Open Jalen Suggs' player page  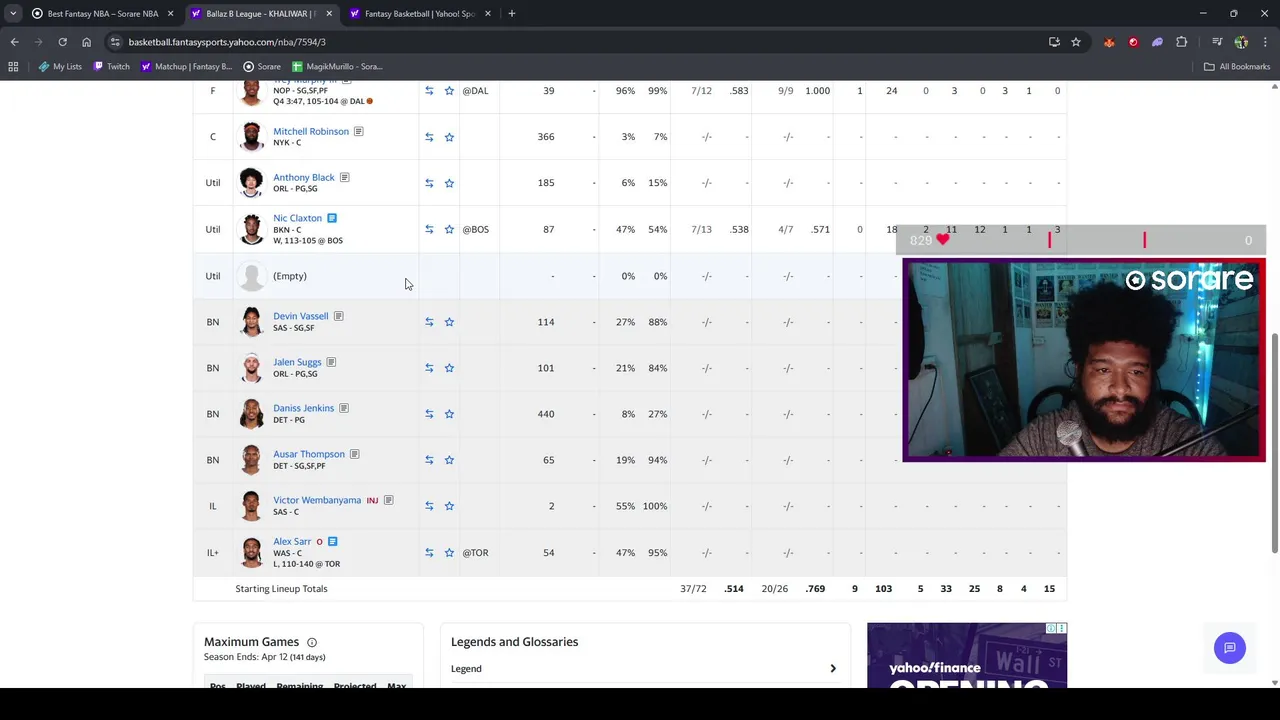click(297, 362)
